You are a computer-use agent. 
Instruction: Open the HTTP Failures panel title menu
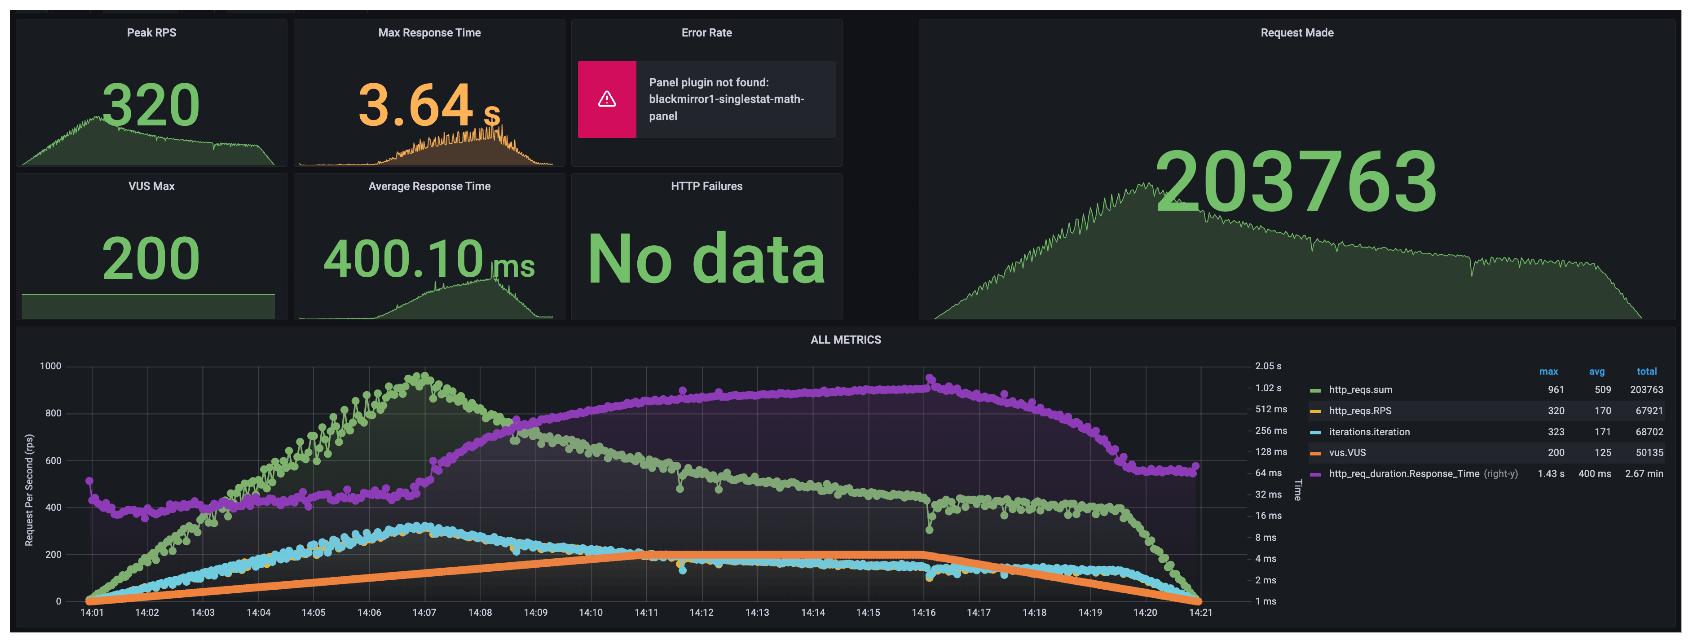[706, 186]
